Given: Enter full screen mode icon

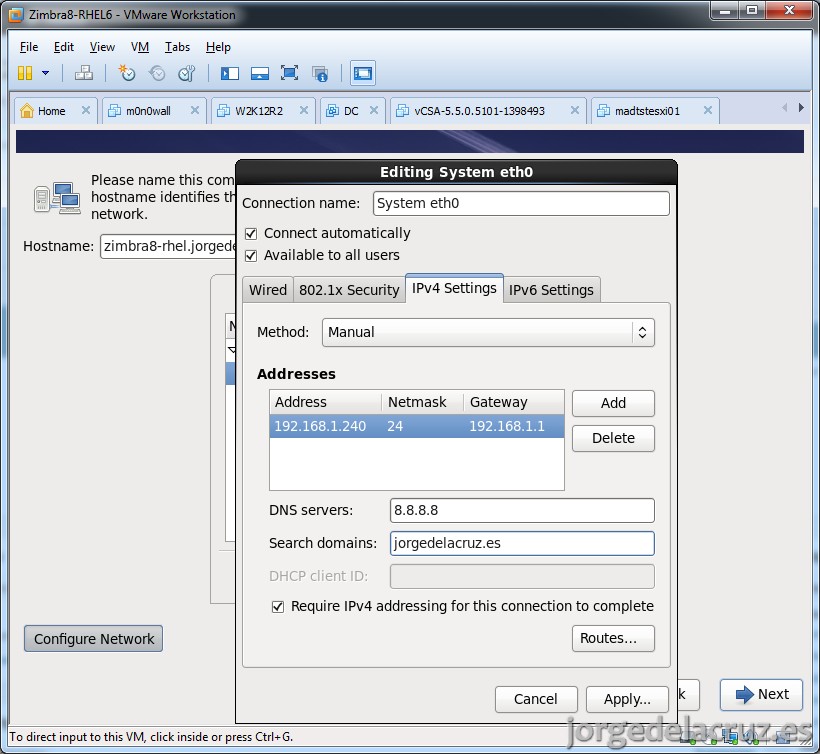Looking at the screenshot, I should coord(289,73).
